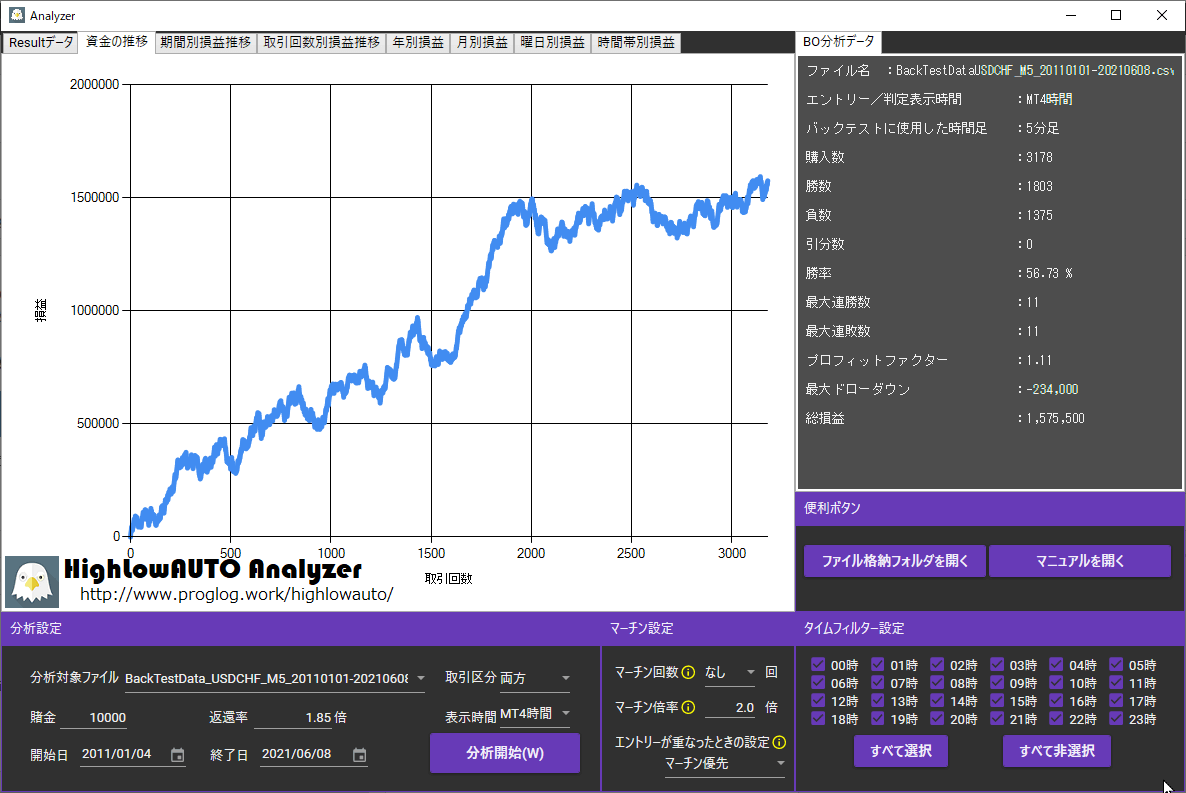Toggle the 07時 checkbox
This screenshot has width=1186, height=793.
(x=877, y=683)
